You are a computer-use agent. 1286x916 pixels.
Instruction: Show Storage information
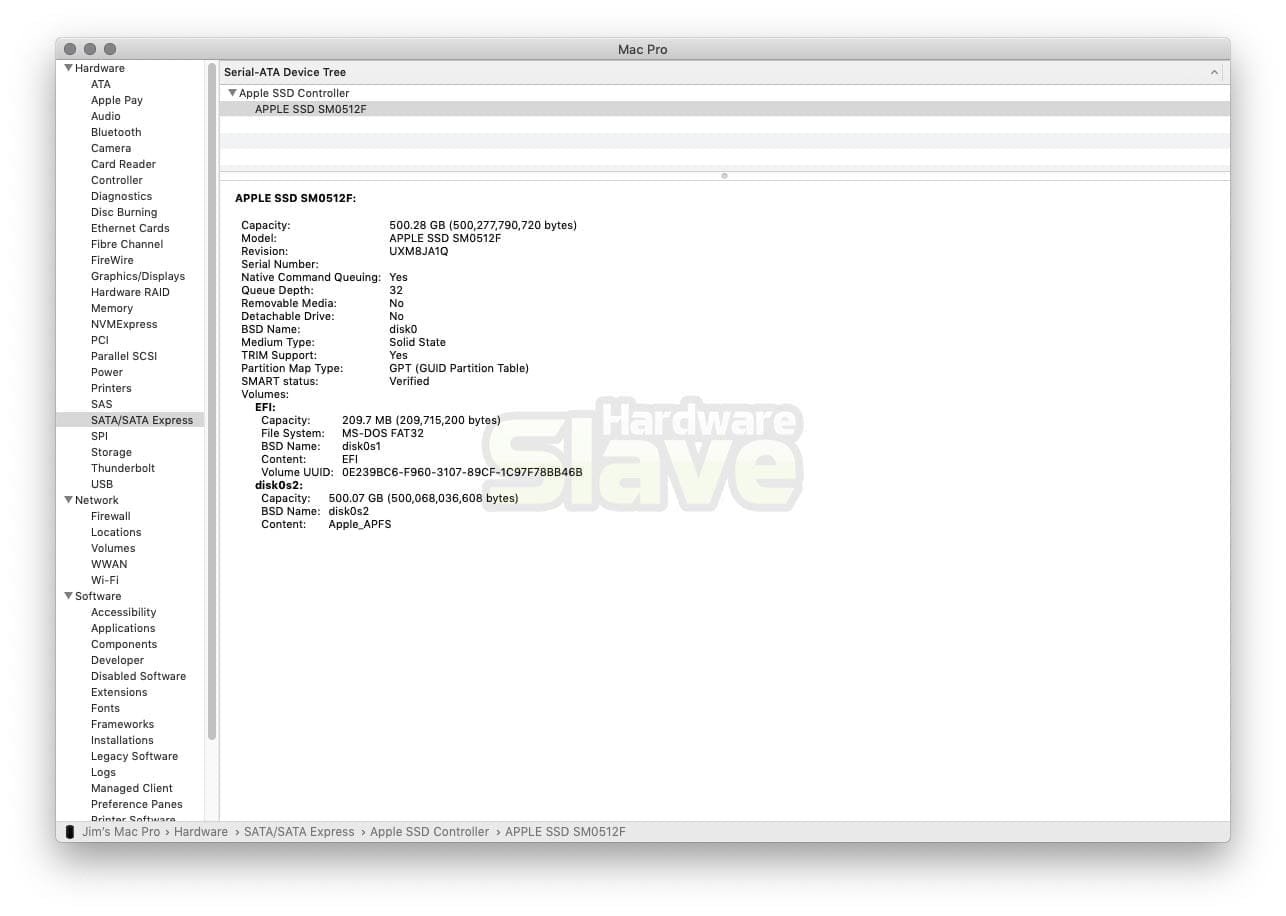click(x=111, y=452)
